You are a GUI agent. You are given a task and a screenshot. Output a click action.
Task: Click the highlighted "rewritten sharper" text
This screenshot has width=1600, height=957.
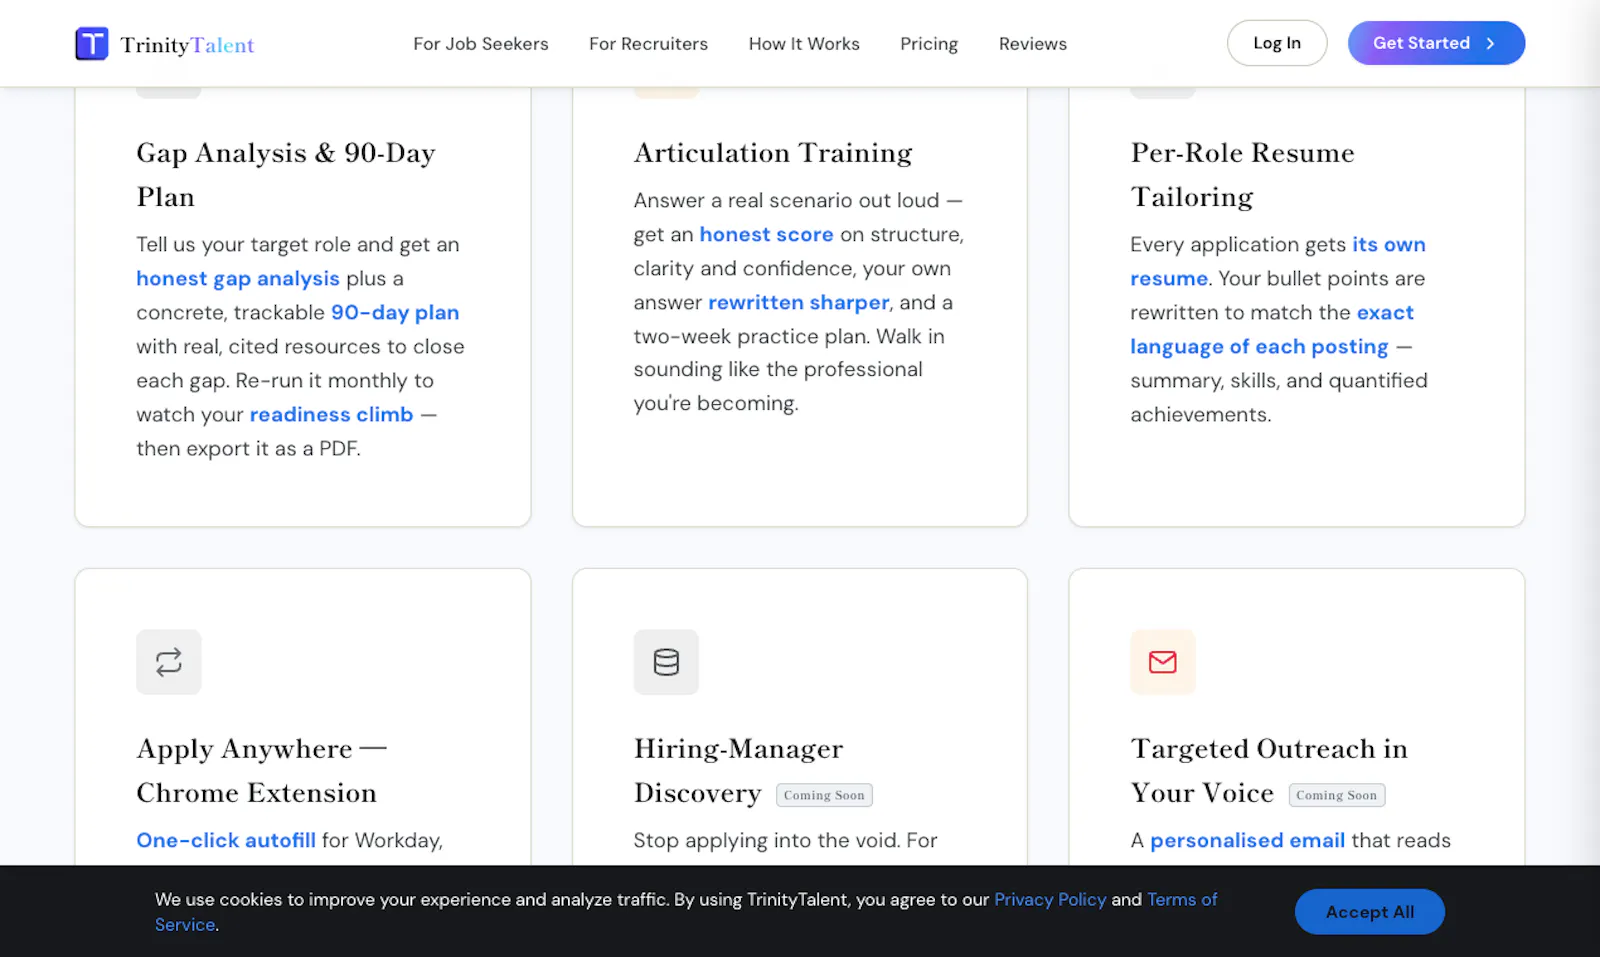[x=799, y=303]
